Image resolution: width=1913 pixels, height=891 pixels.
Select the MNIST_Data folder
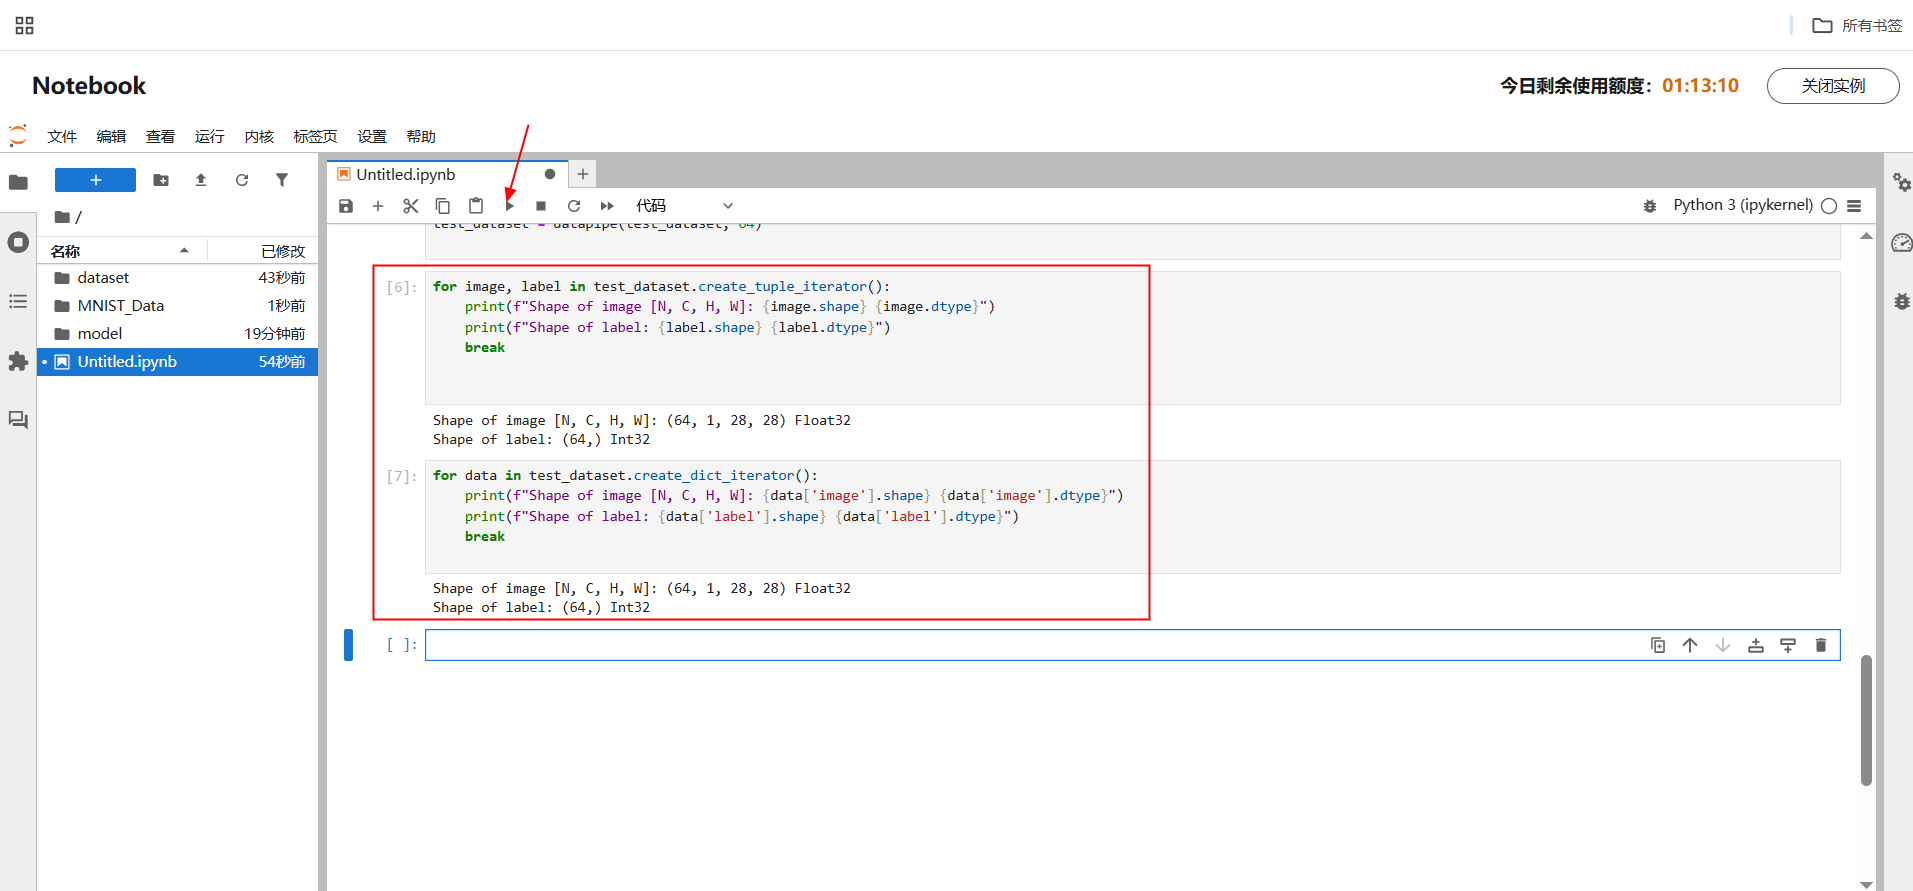[178, 306]
